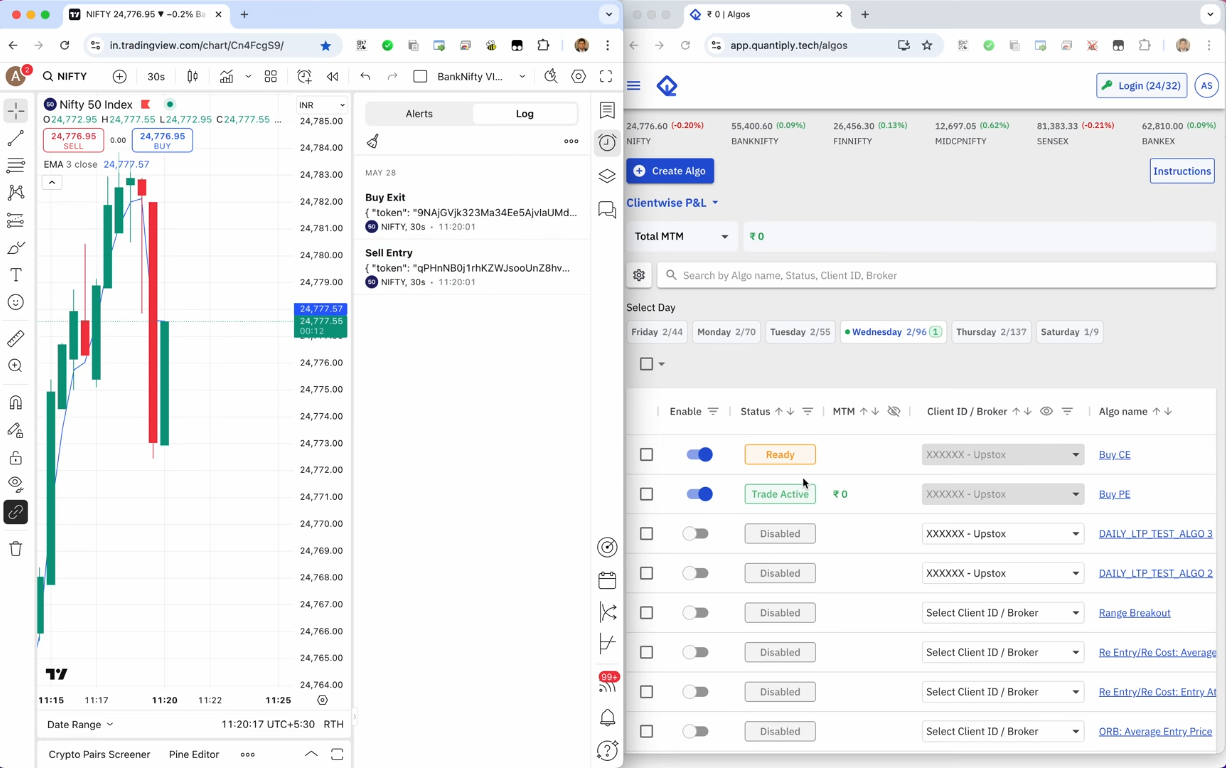Image resolution: width=1226 pixels, height=768 pixels.
Task: Toggle MTM column hidden eye icon
Action: click(894, 411)
